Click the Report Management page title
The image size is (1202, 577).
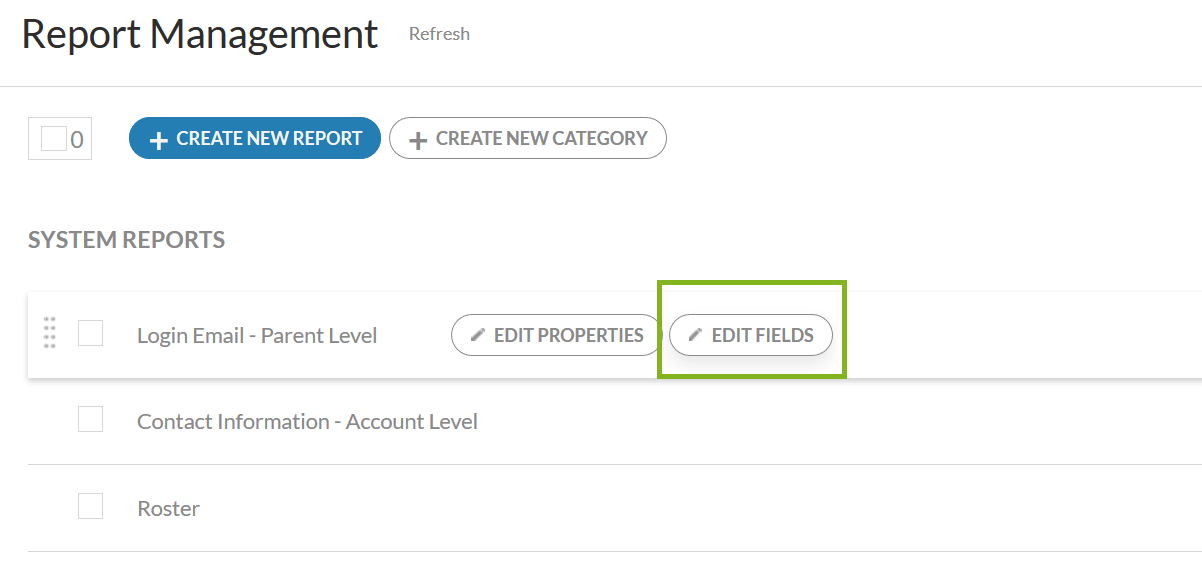coord(200,34)
